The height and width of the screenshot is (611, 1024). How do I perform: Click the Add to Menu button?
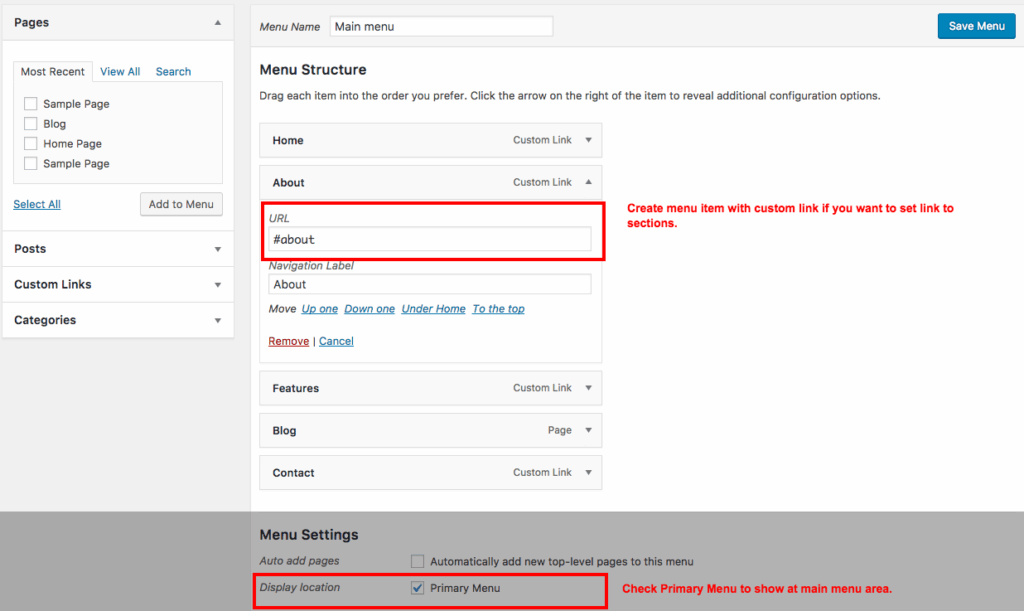point(181,204)
